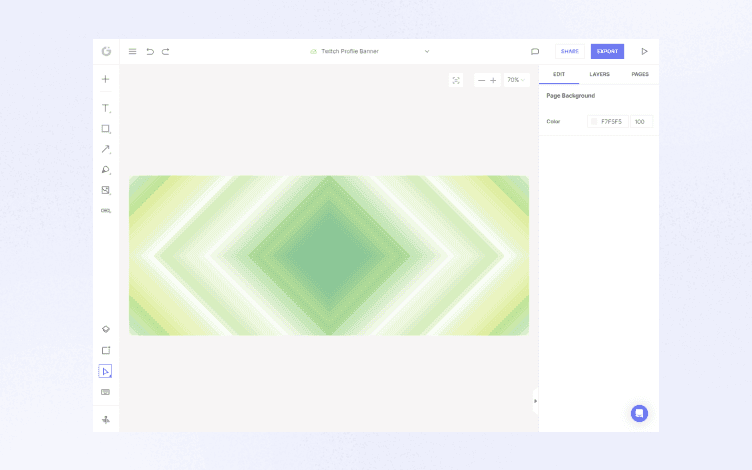Click the cloud saved status icon

[x=313, y=51]
